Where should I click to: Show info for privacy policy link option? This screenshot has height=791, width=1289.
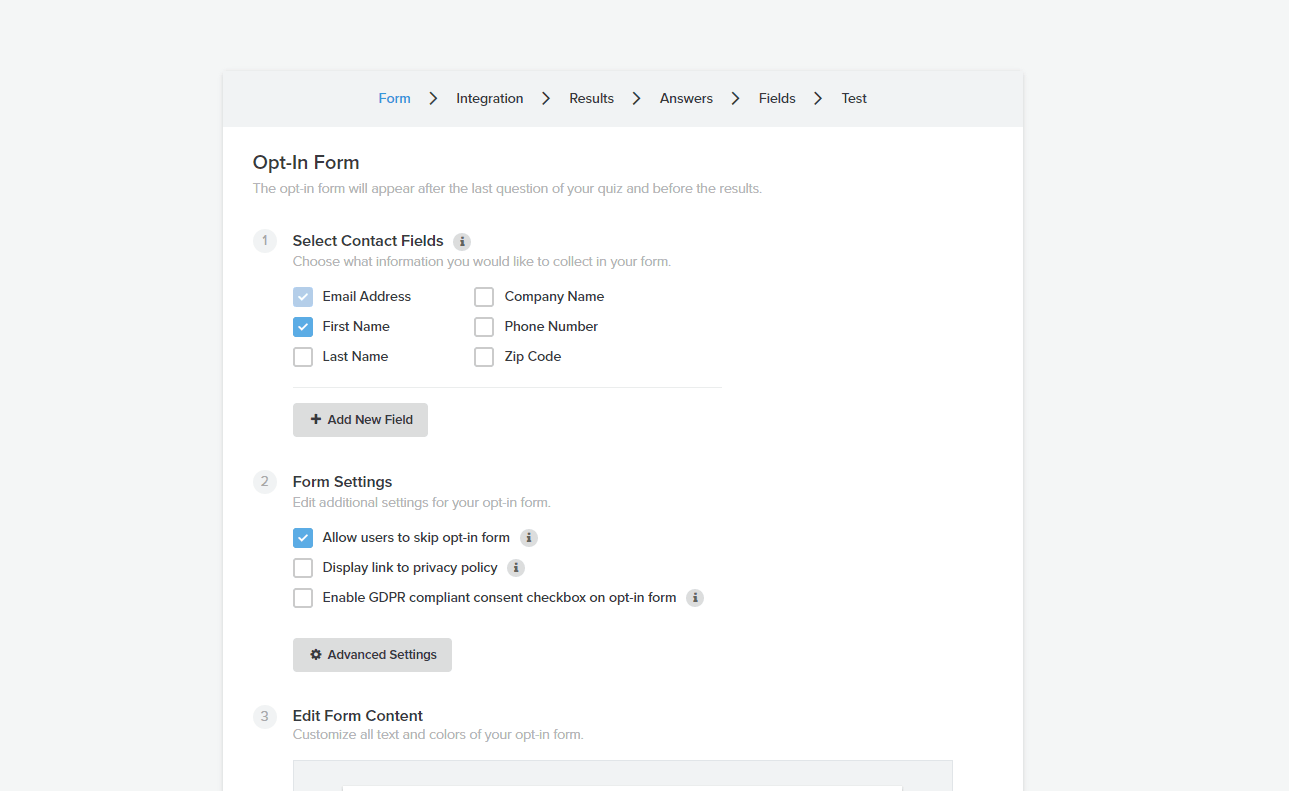(x=516, y=568)
